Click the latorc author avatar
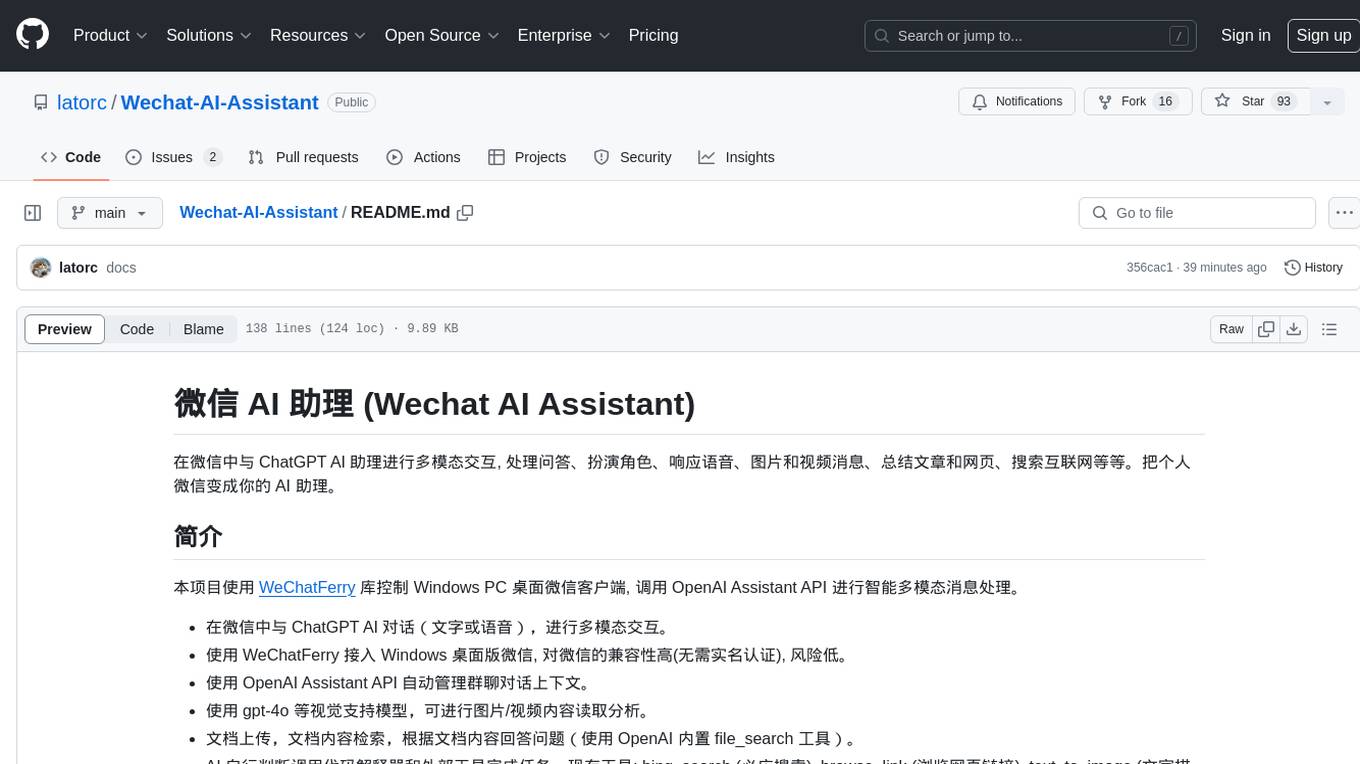This screenshot has height=764, width=1360. (41, 268)
